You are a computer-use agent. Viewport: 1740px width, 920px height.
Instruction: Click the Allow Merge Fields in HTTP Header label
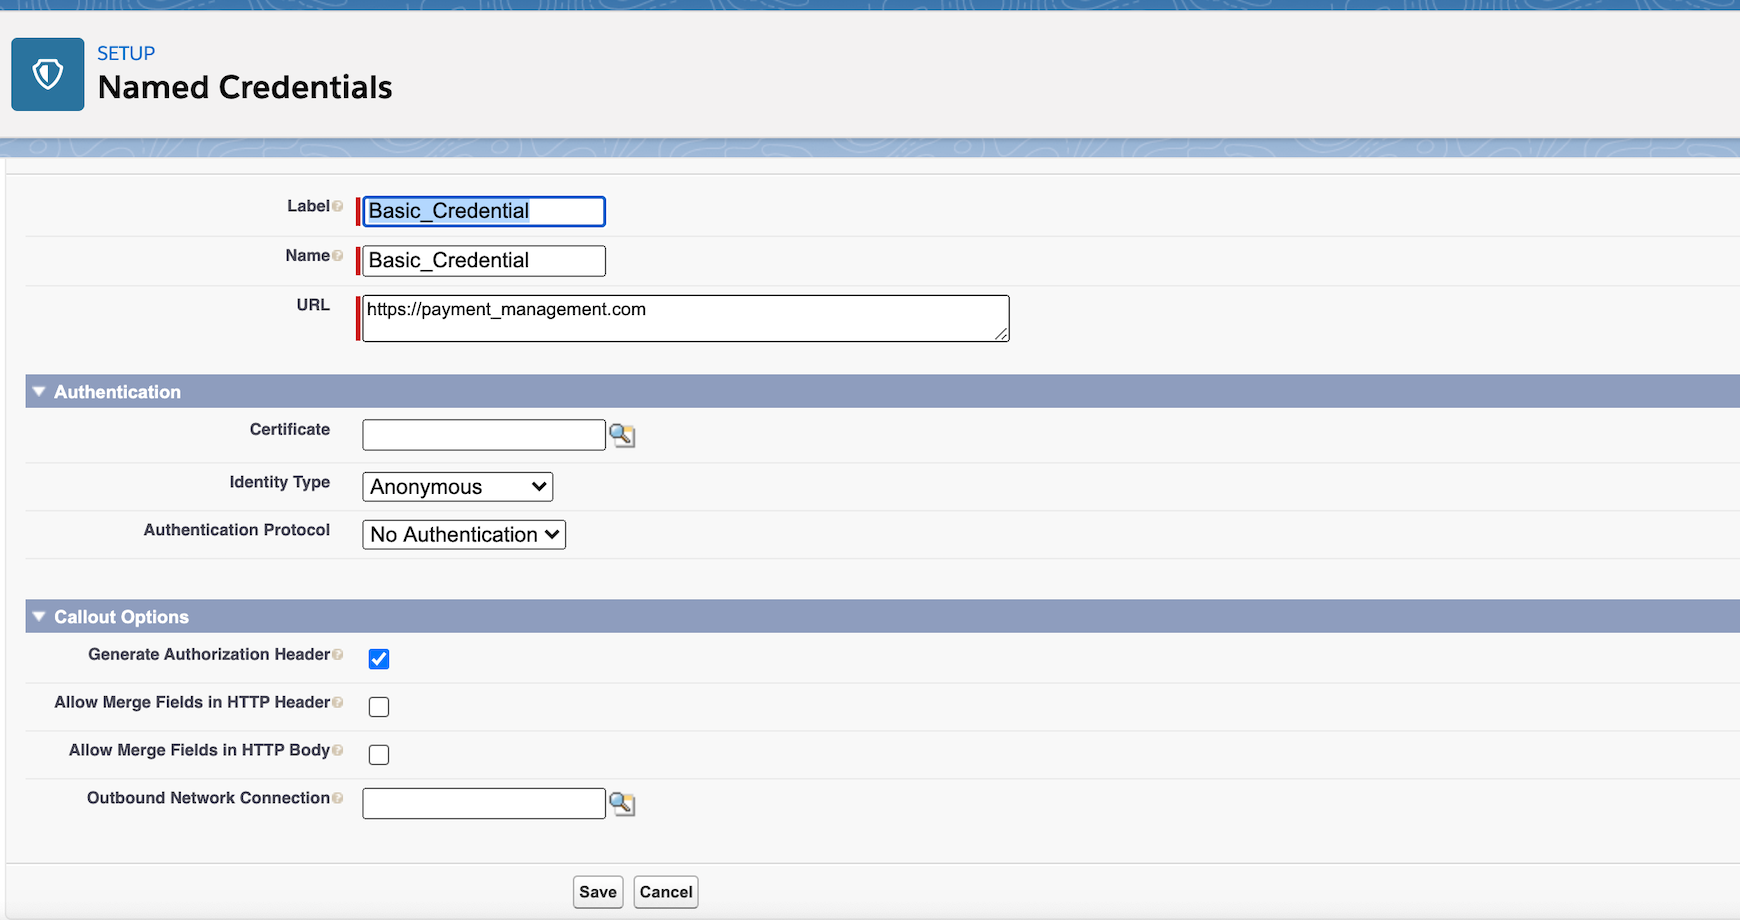pos(192,702)
